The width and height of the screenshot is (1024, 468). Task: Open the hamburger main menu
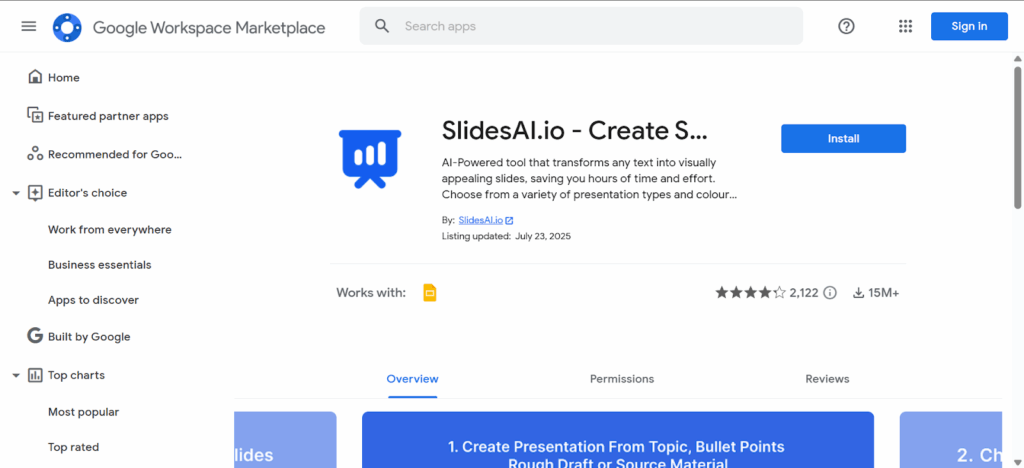(x=28, y=26)
